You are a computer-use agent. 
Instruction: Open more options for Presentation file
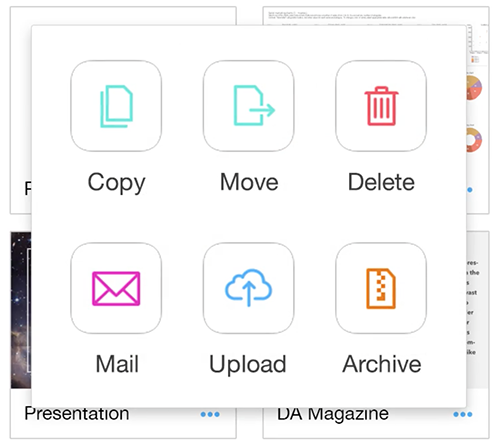[210, 414]
